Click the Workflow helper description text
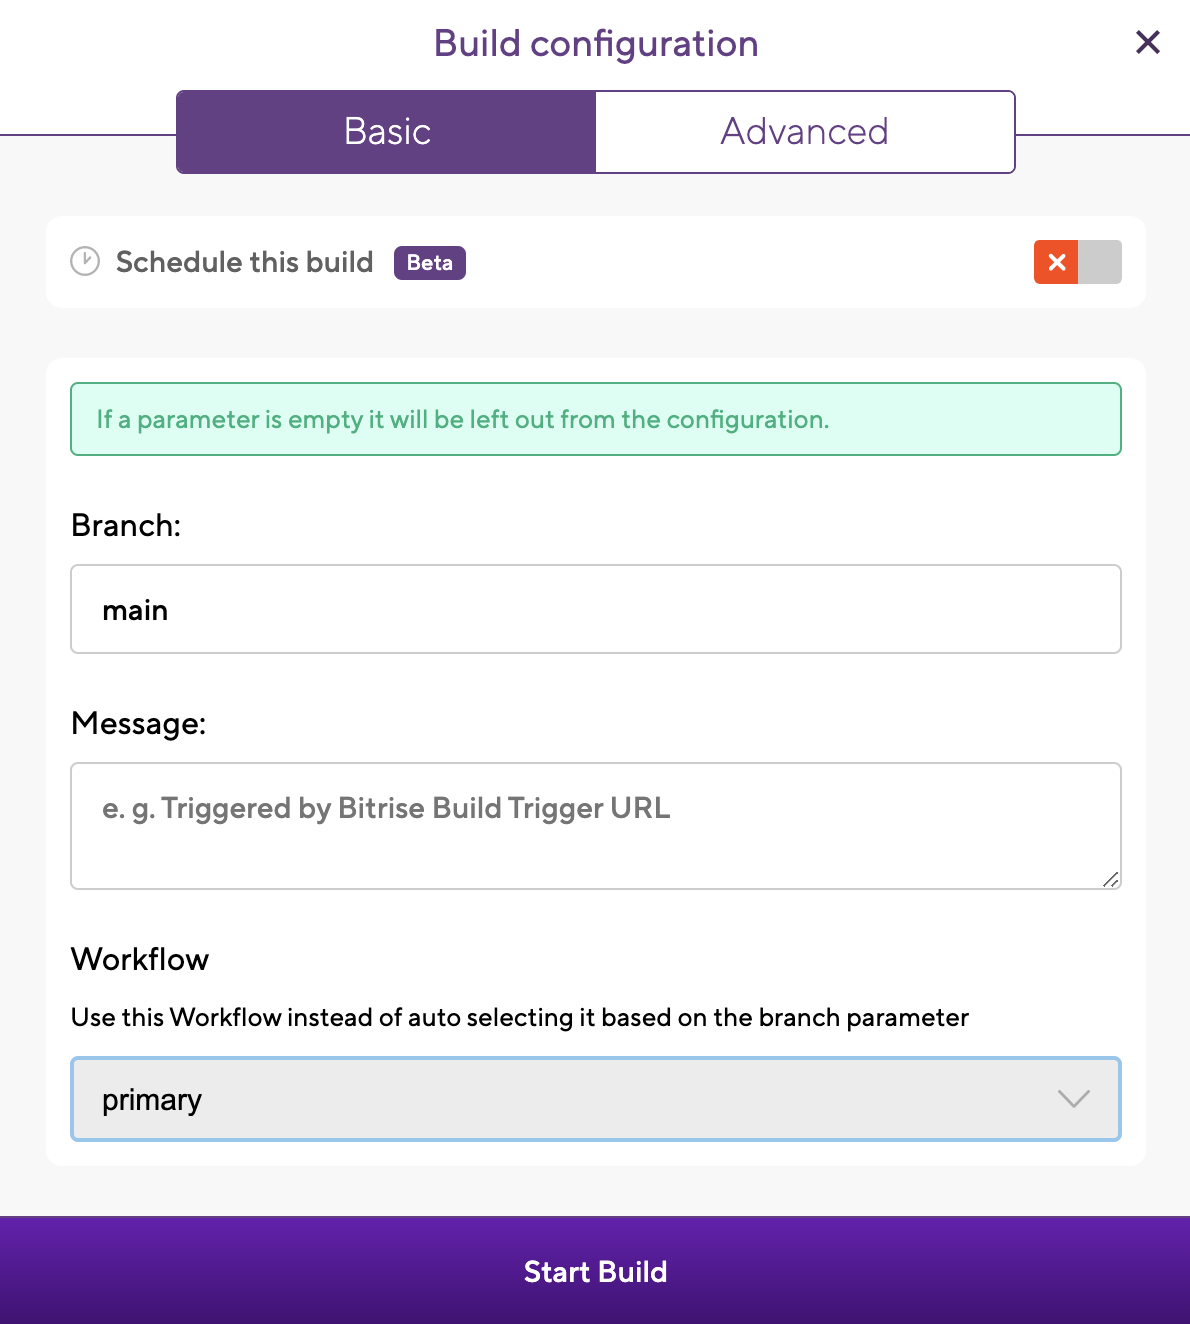This screenshot has height=1324, width=1190. click(x=519, y=1017)
